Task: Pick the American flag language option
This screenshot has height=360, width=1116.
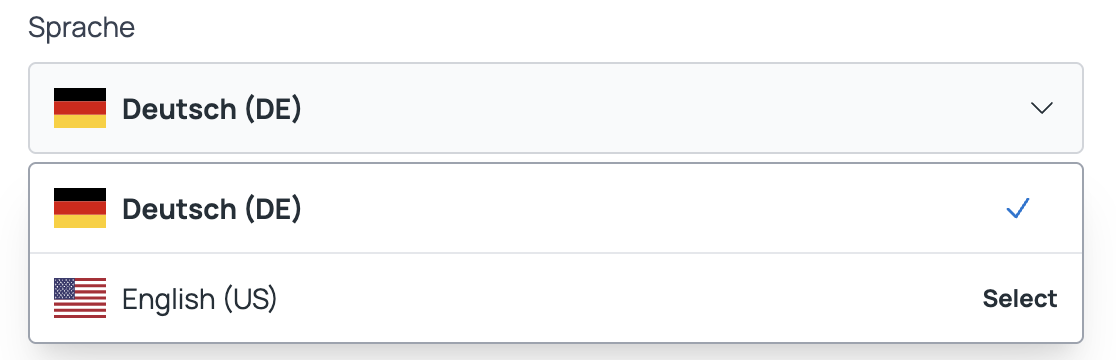Action: [556, 298]
